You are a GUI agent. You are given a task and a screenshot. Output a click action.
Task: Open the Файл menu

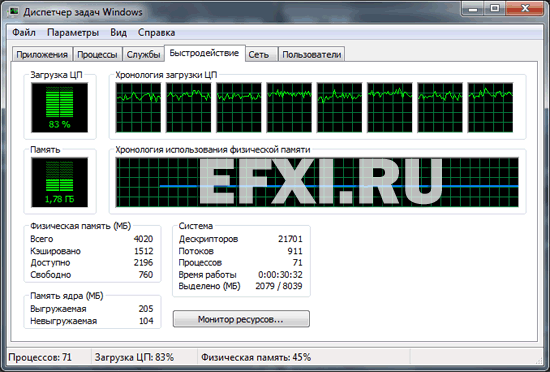(x=24, y=33)
